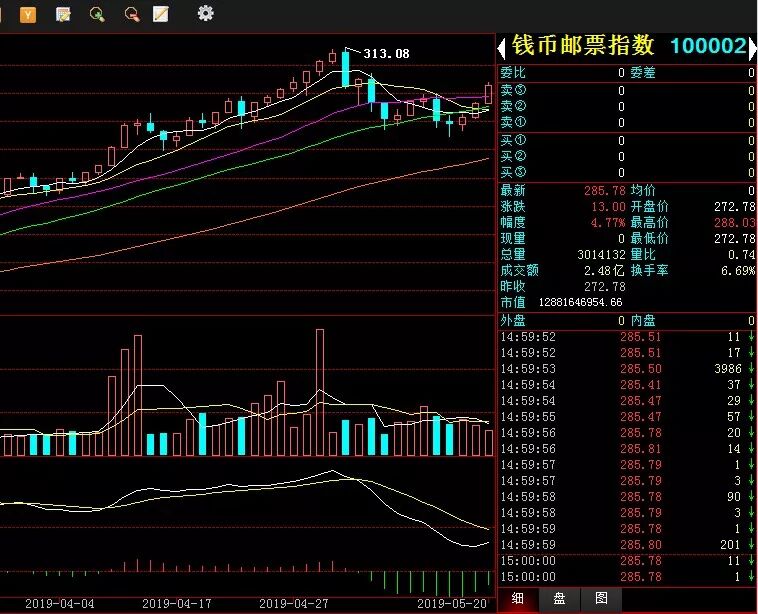Select the 涨跌 value 13.00
The height and width of the screenshot is (614, 758).
coord(609,207)
